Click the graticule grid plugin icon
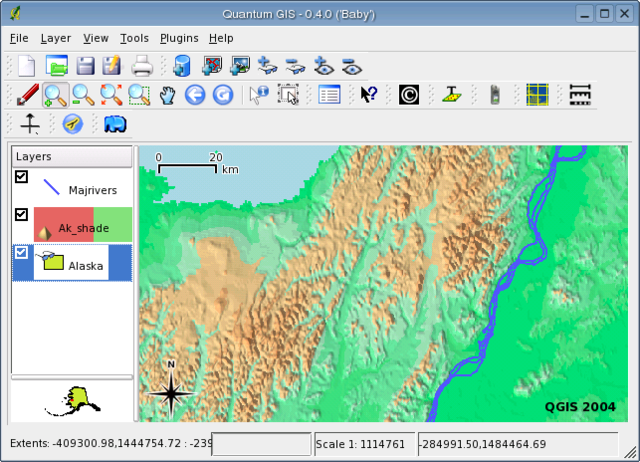640x462 pixels. (x=538, y=95)
